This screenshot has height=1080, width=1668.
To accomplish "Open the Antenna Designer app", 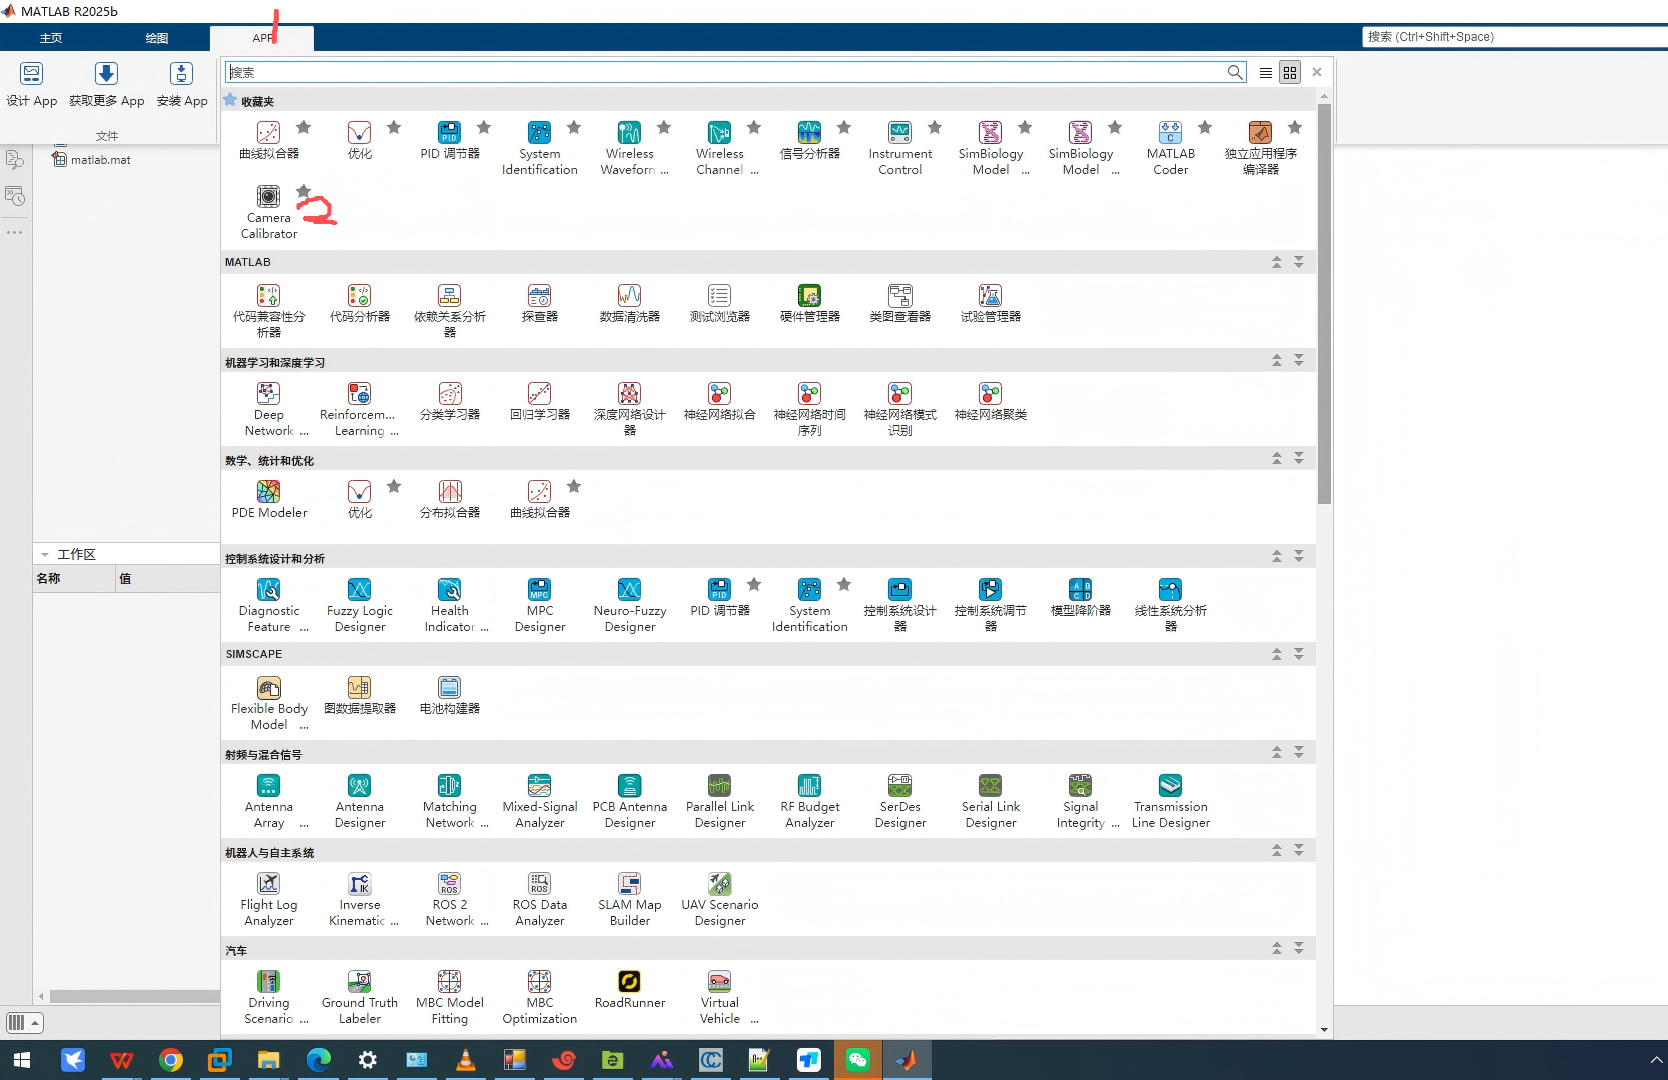I will pos(359,800).
